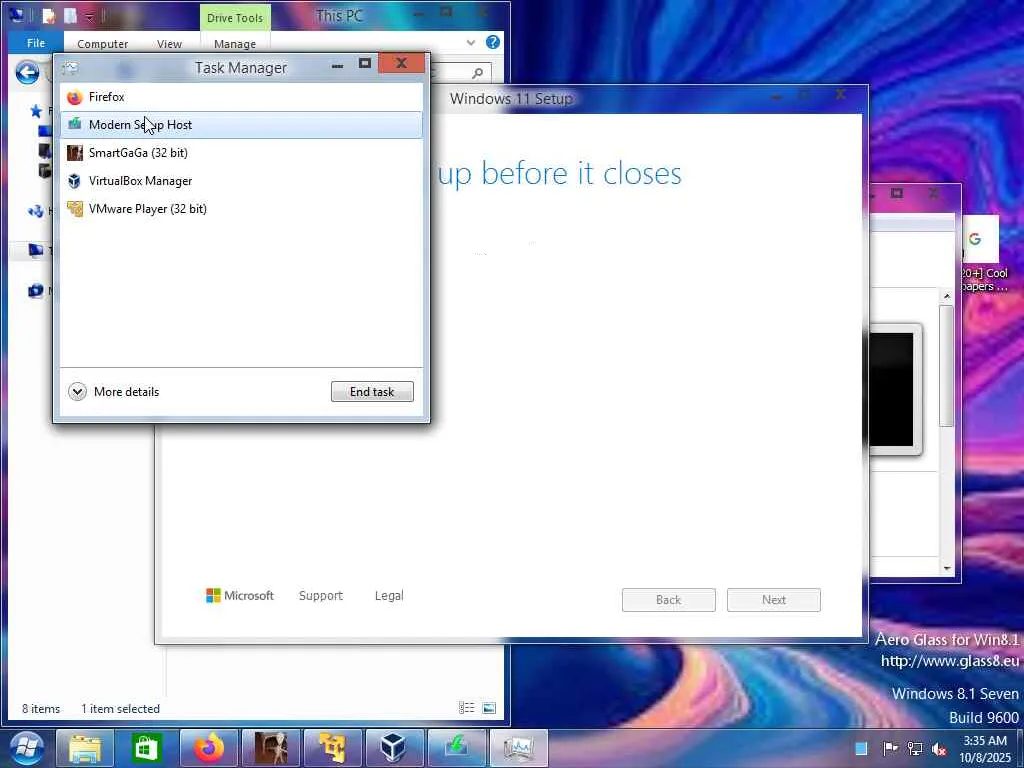This screenshot has height=768, width=1024.
Task: Select Network icon in navigation pane
Action: coord(36,291)
